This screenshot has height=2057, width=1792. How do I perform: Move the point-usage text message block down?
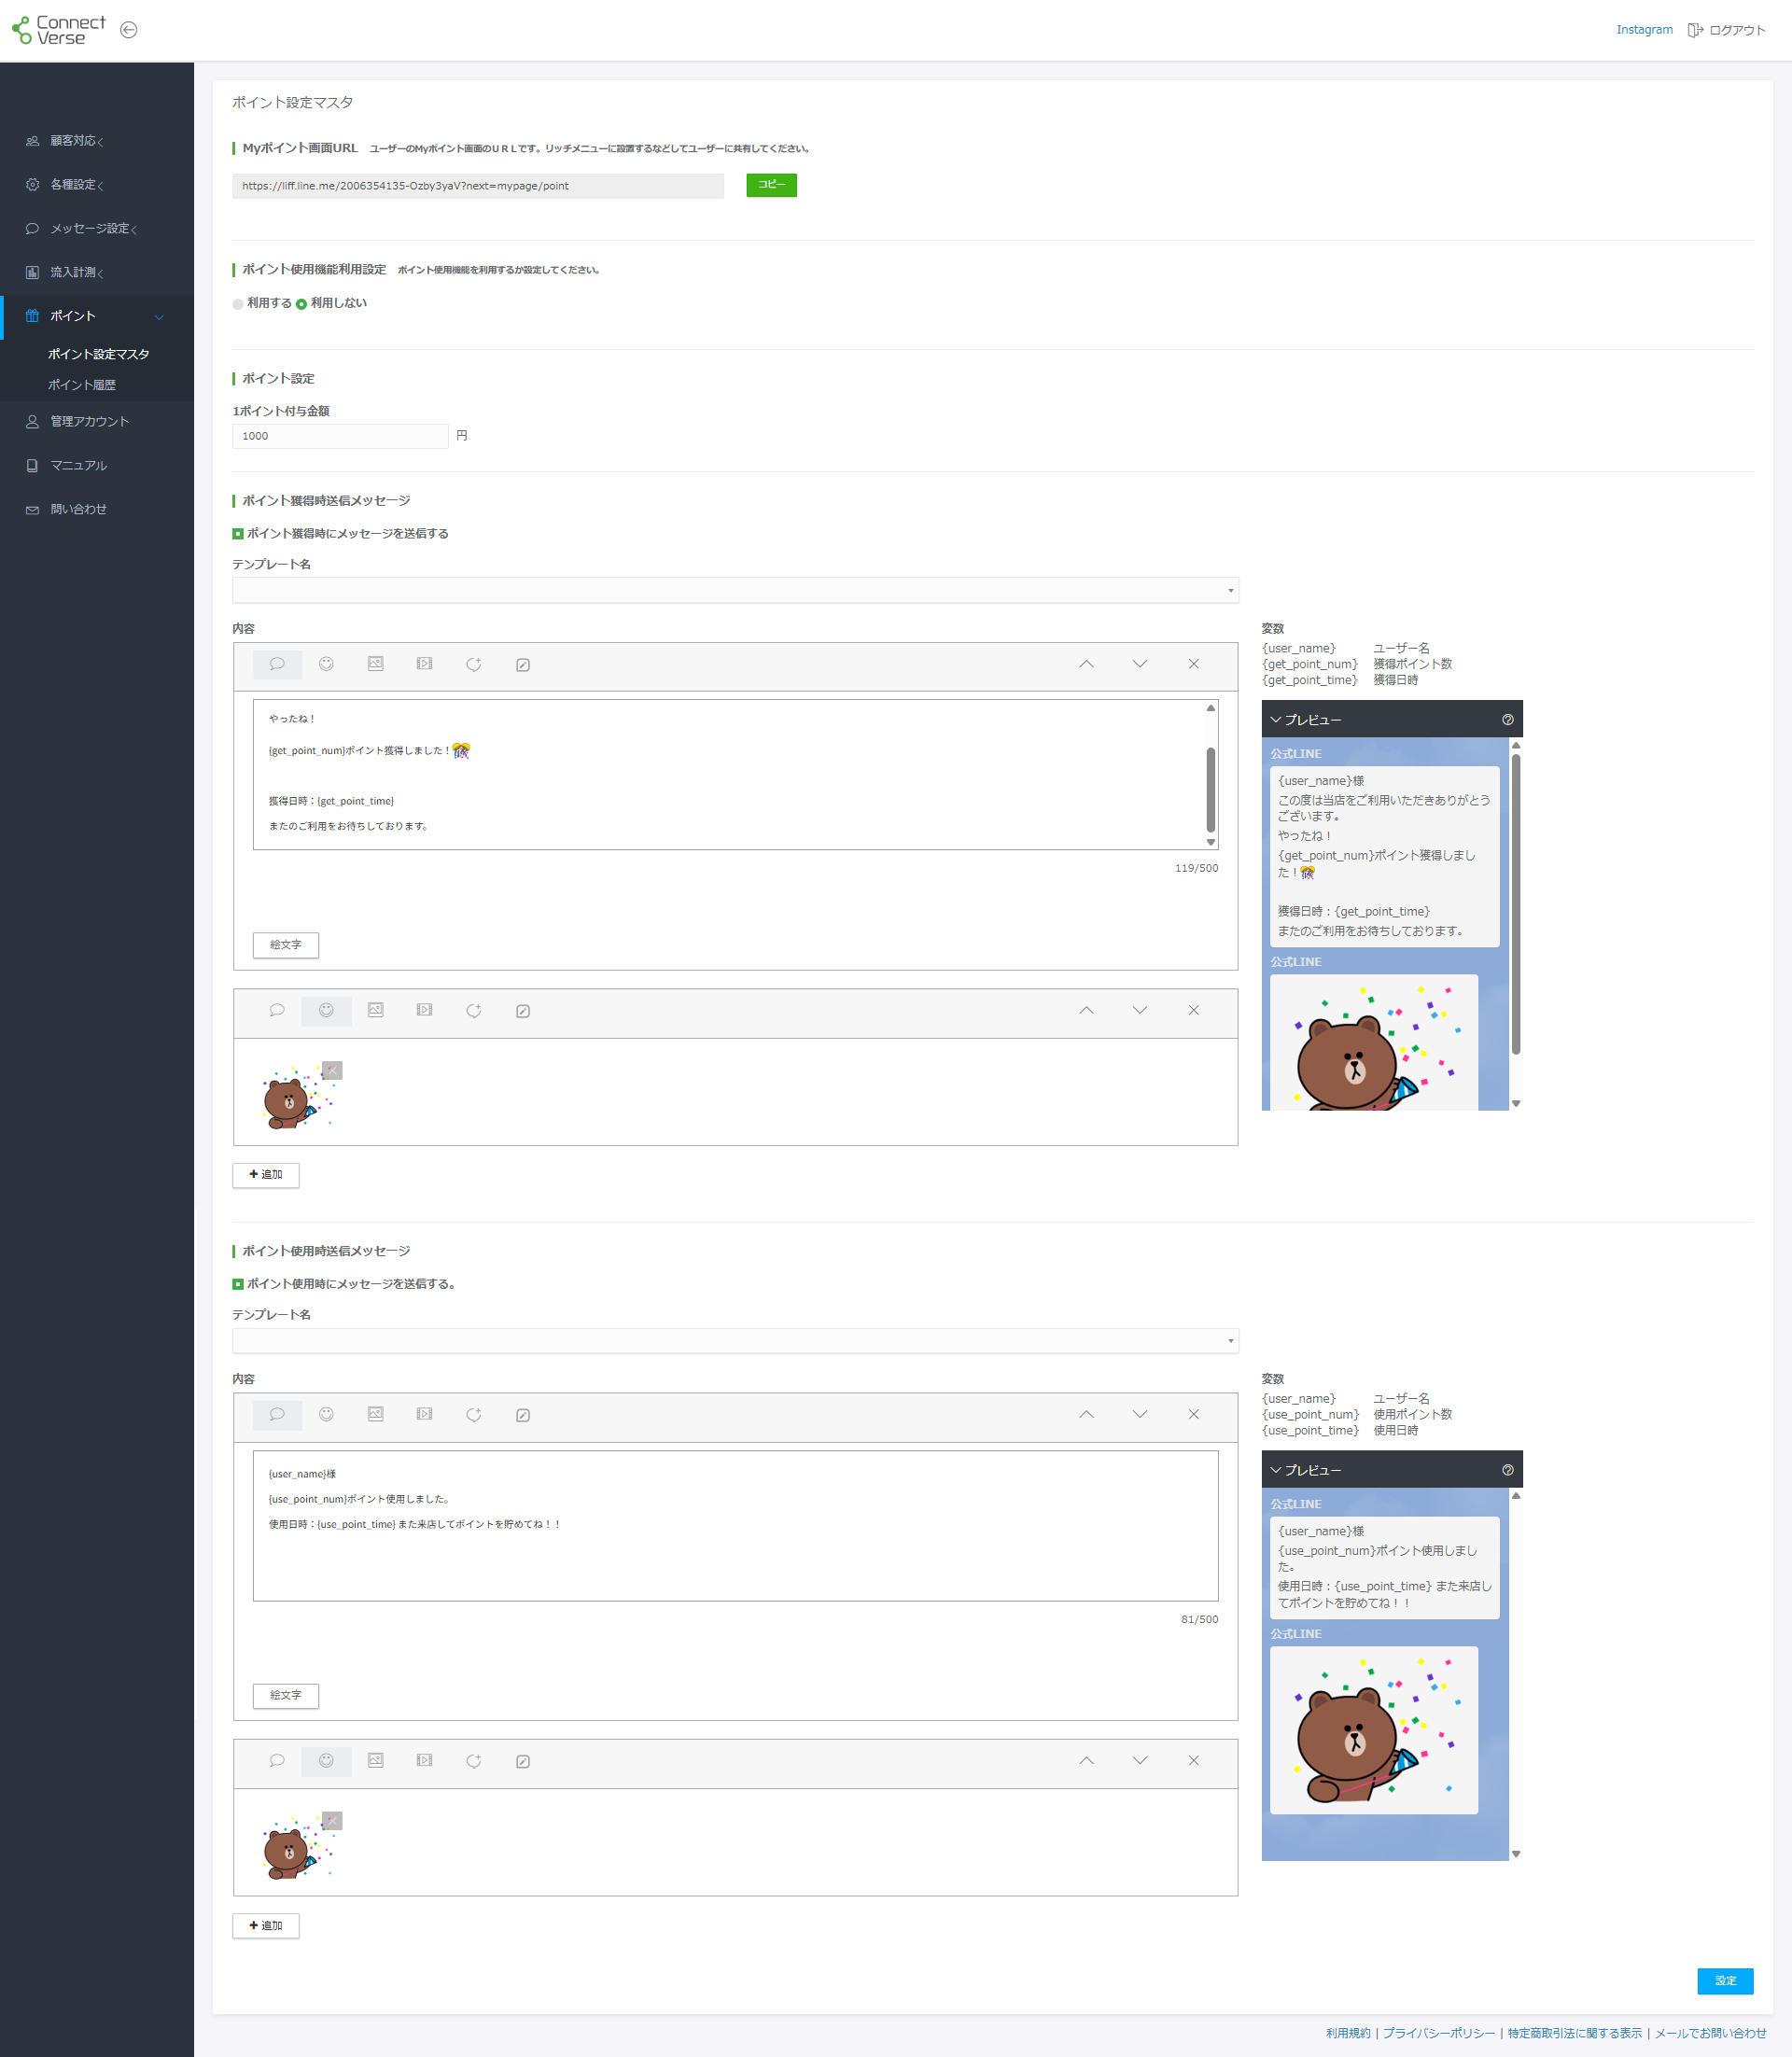point(1140,1414)
